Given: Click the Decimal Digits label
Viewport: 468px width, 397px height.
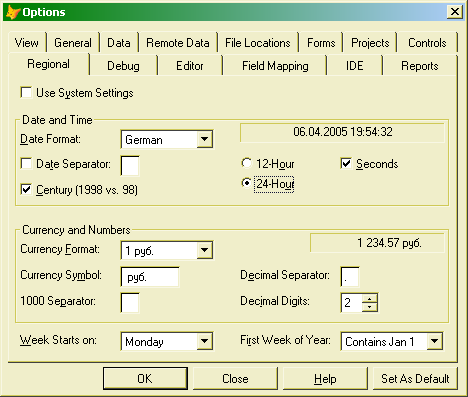Looking at the screenshot, I should click(x=275, y=301).
